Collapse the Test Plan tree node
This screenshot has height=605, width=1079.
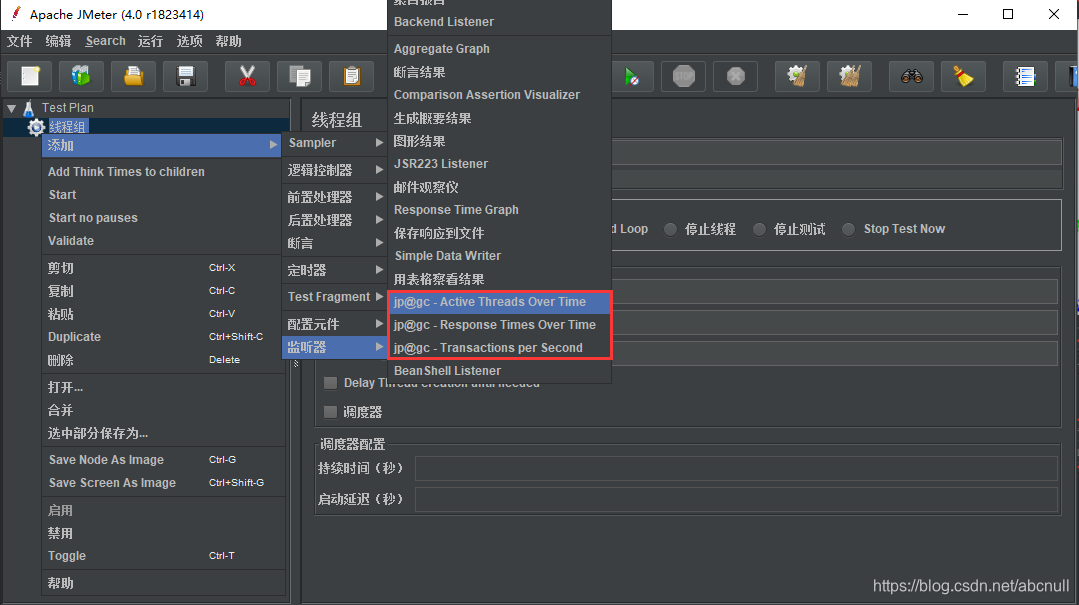[12, 108]
